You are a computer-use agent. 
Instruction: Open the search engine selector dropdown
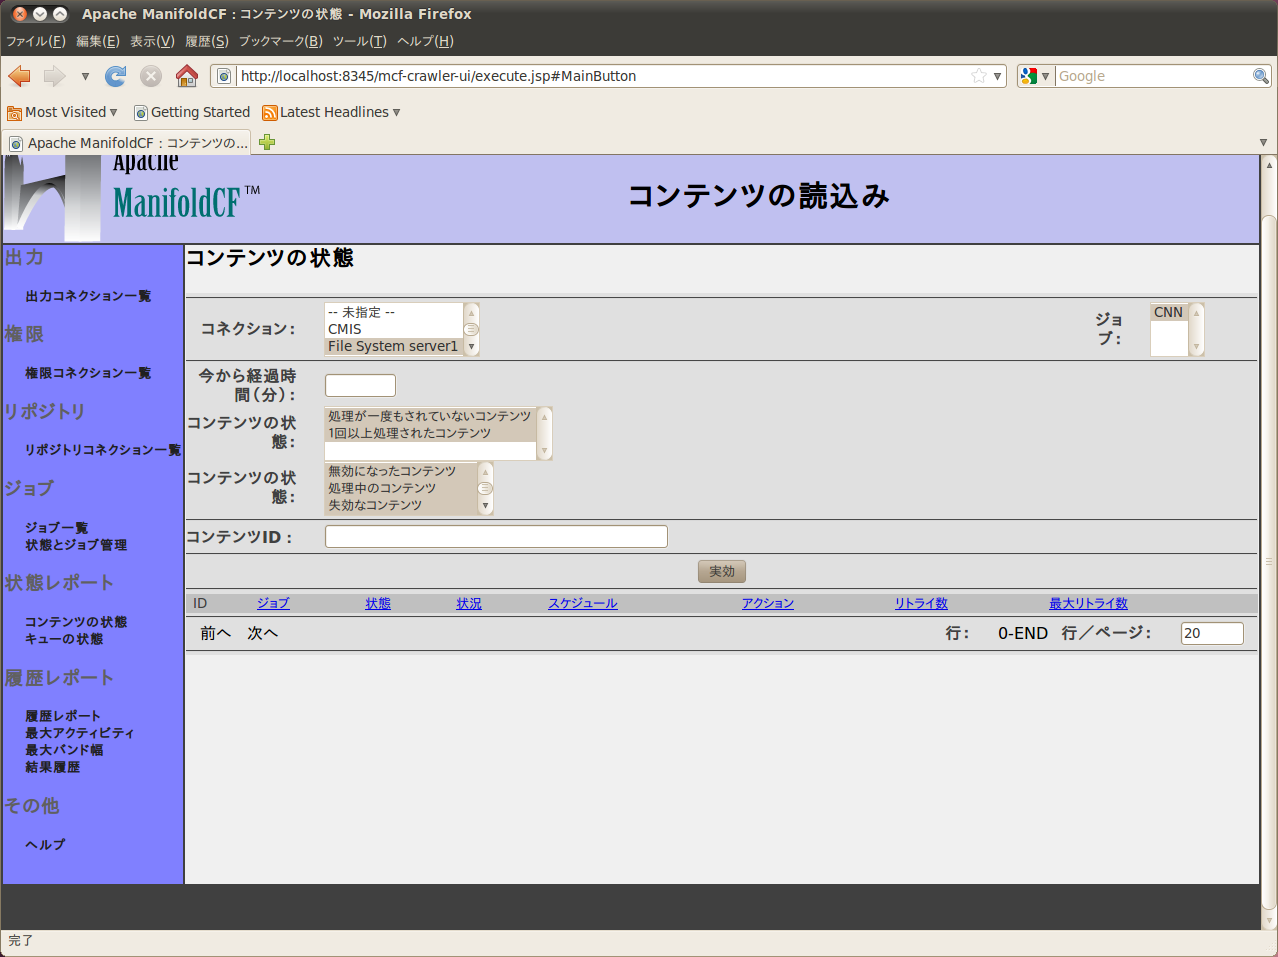pos(1035,76)
